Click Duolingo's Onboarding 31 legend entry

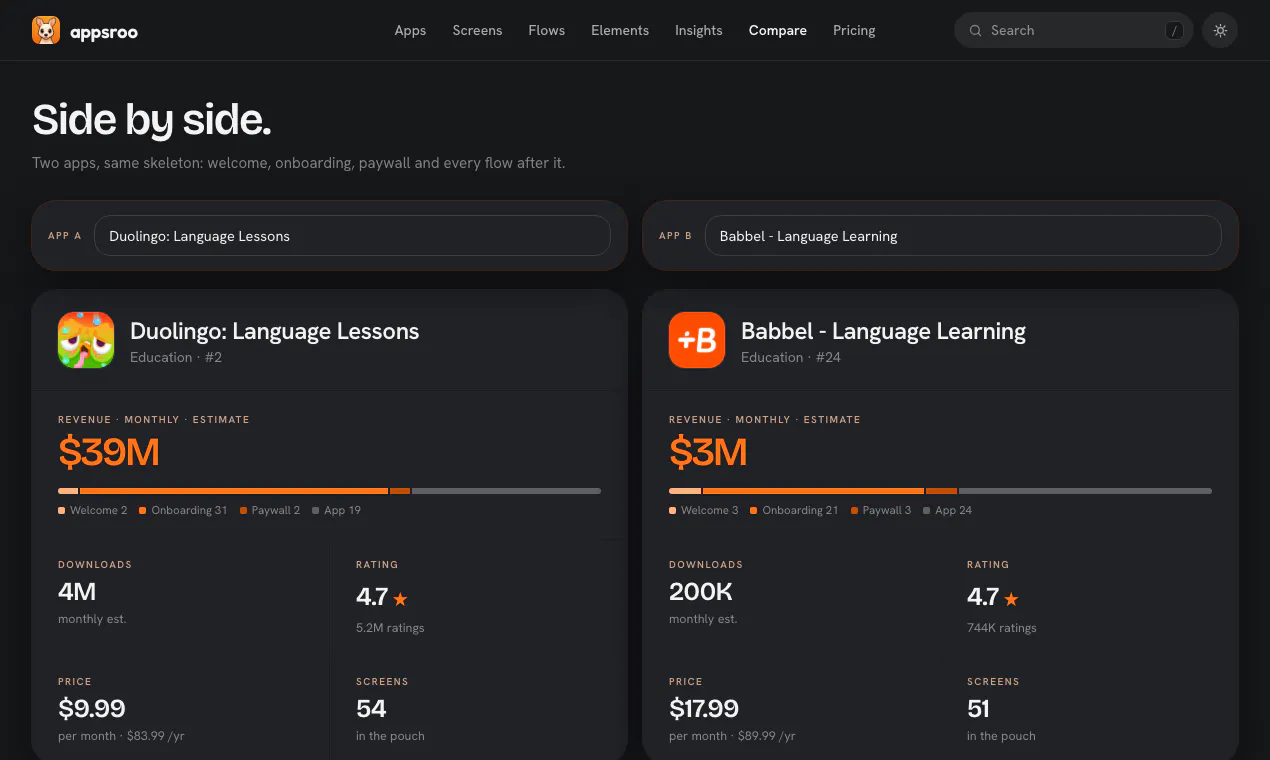pyautogui.click(x=183, y=510)
